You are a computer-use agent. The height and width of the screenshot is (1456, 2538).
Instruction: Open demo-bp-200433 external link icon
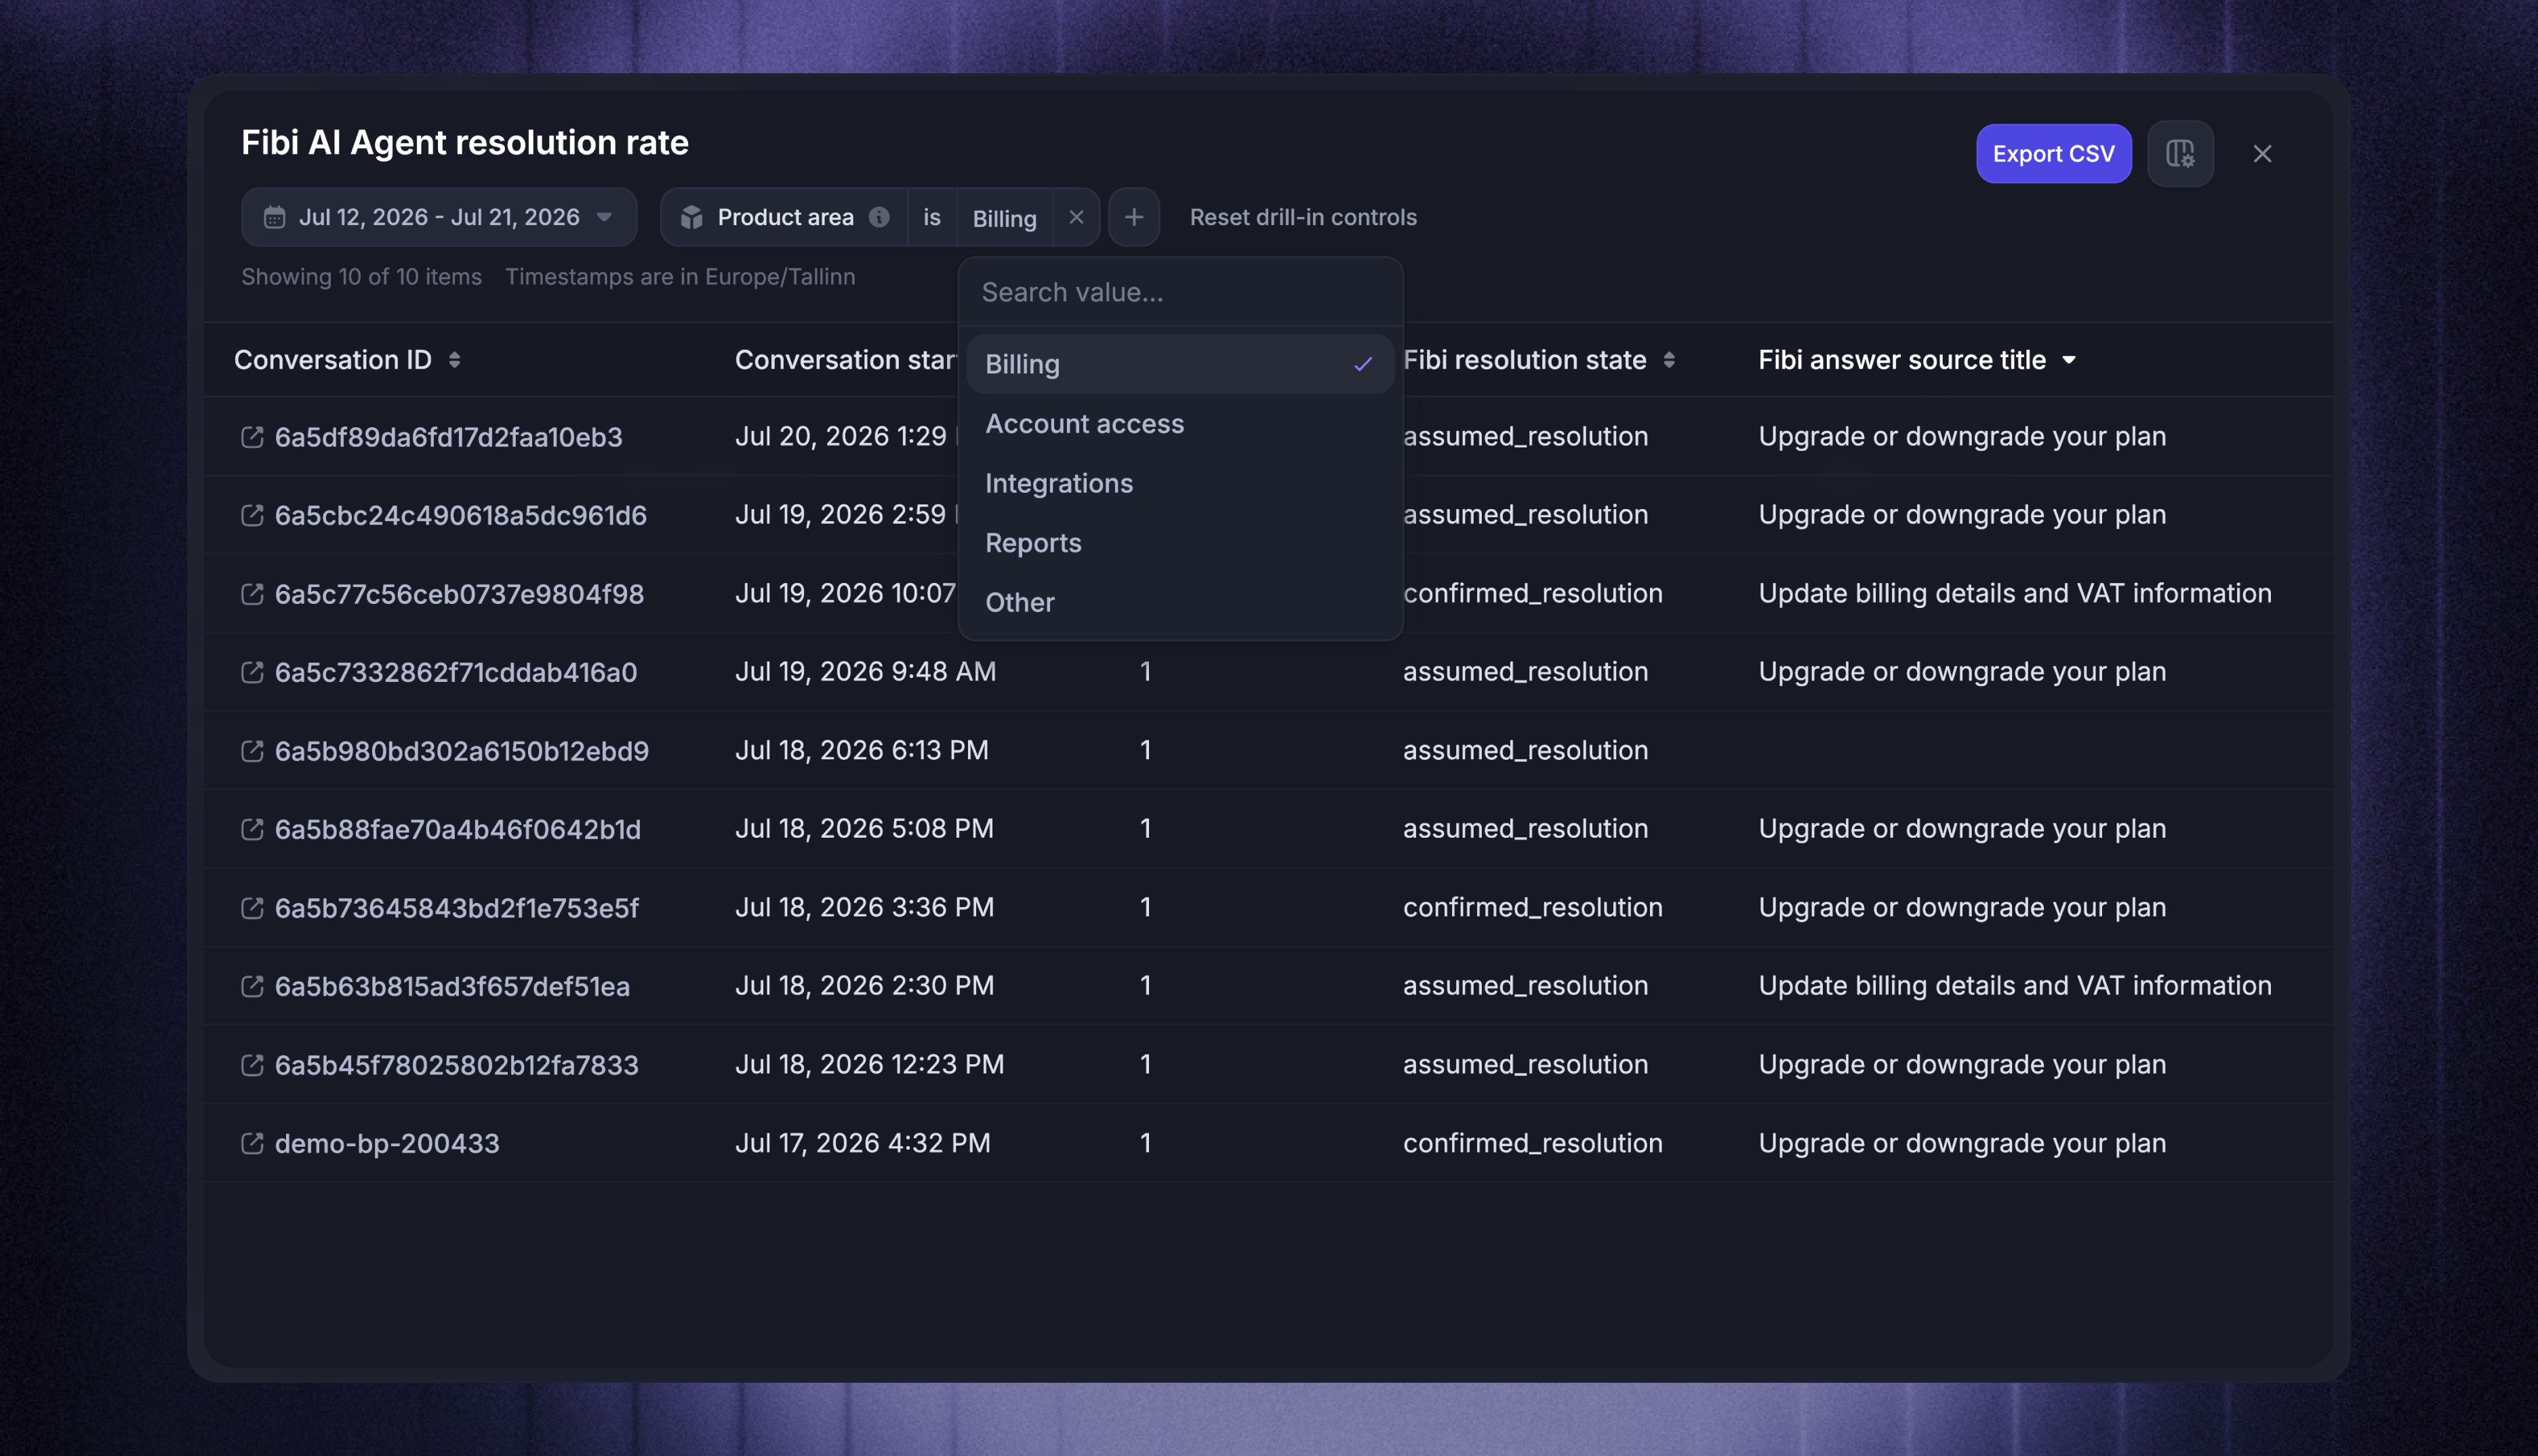pyautogui.click(x=252, y=1143)
